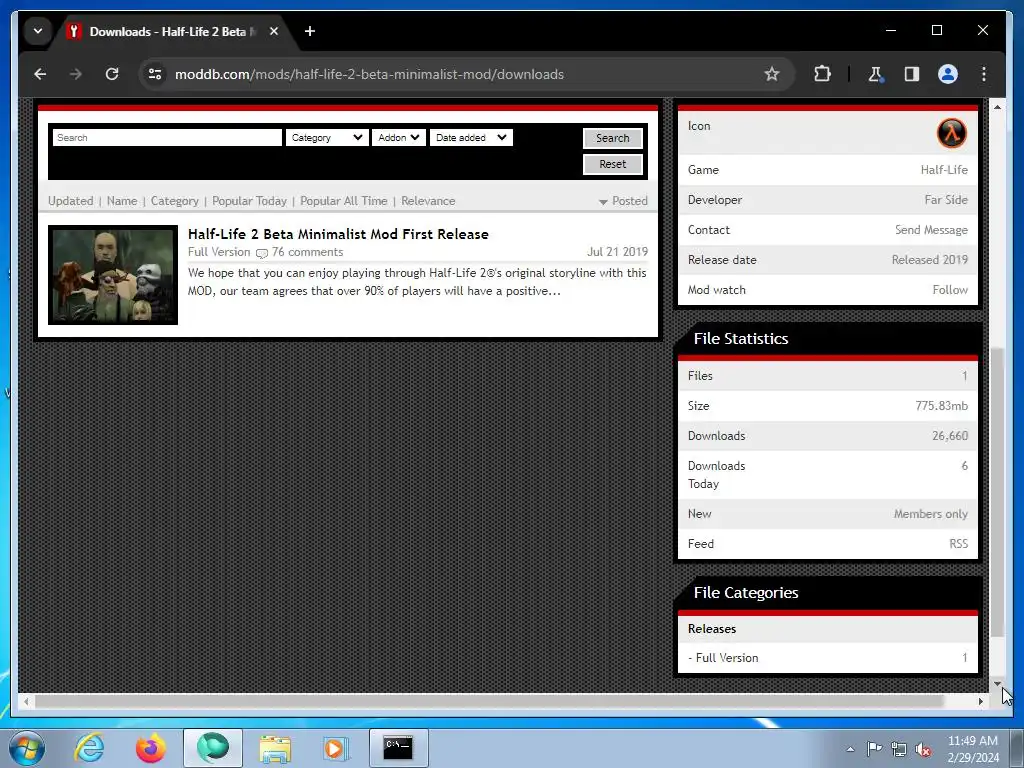
Task: Open the Far Side developer link
Action: point(946,200)
